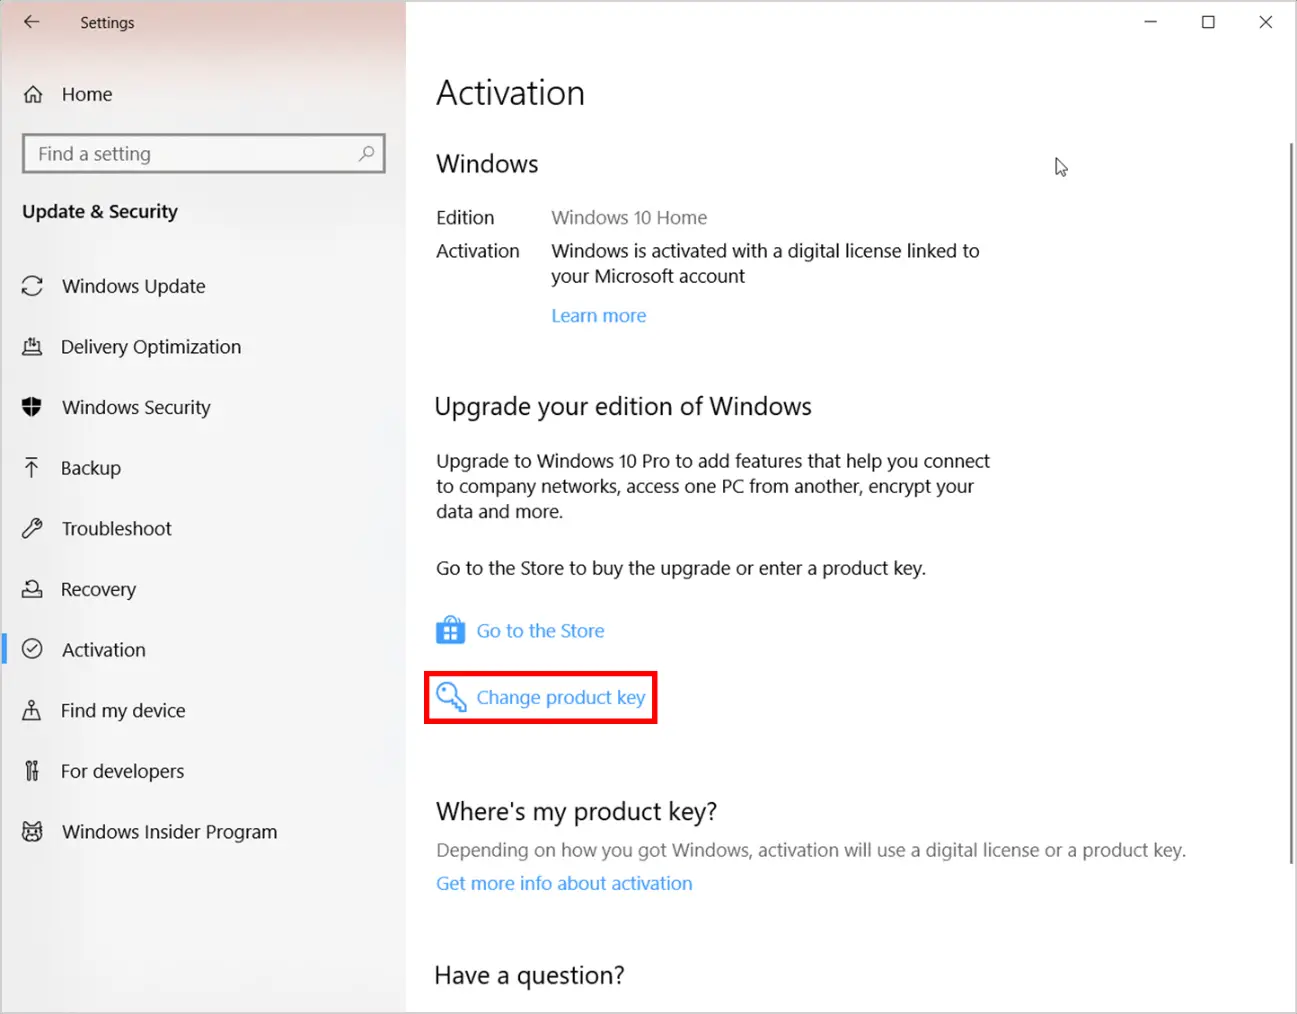Click the Find a setting search box
This screenshot has width=1297, height=1014.
(x=190, y=154)
